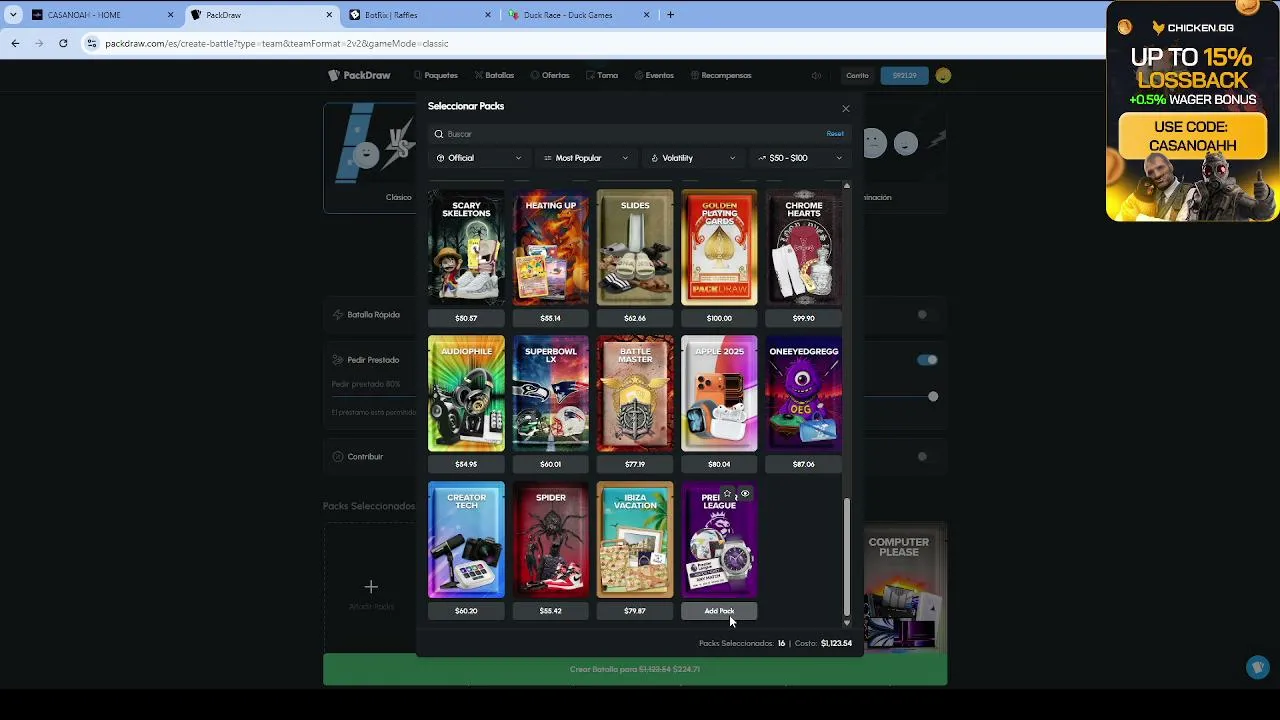Click the Batalla Rápida lightning icon
The image size is (1280, 720).
click(x=338, y=314)
